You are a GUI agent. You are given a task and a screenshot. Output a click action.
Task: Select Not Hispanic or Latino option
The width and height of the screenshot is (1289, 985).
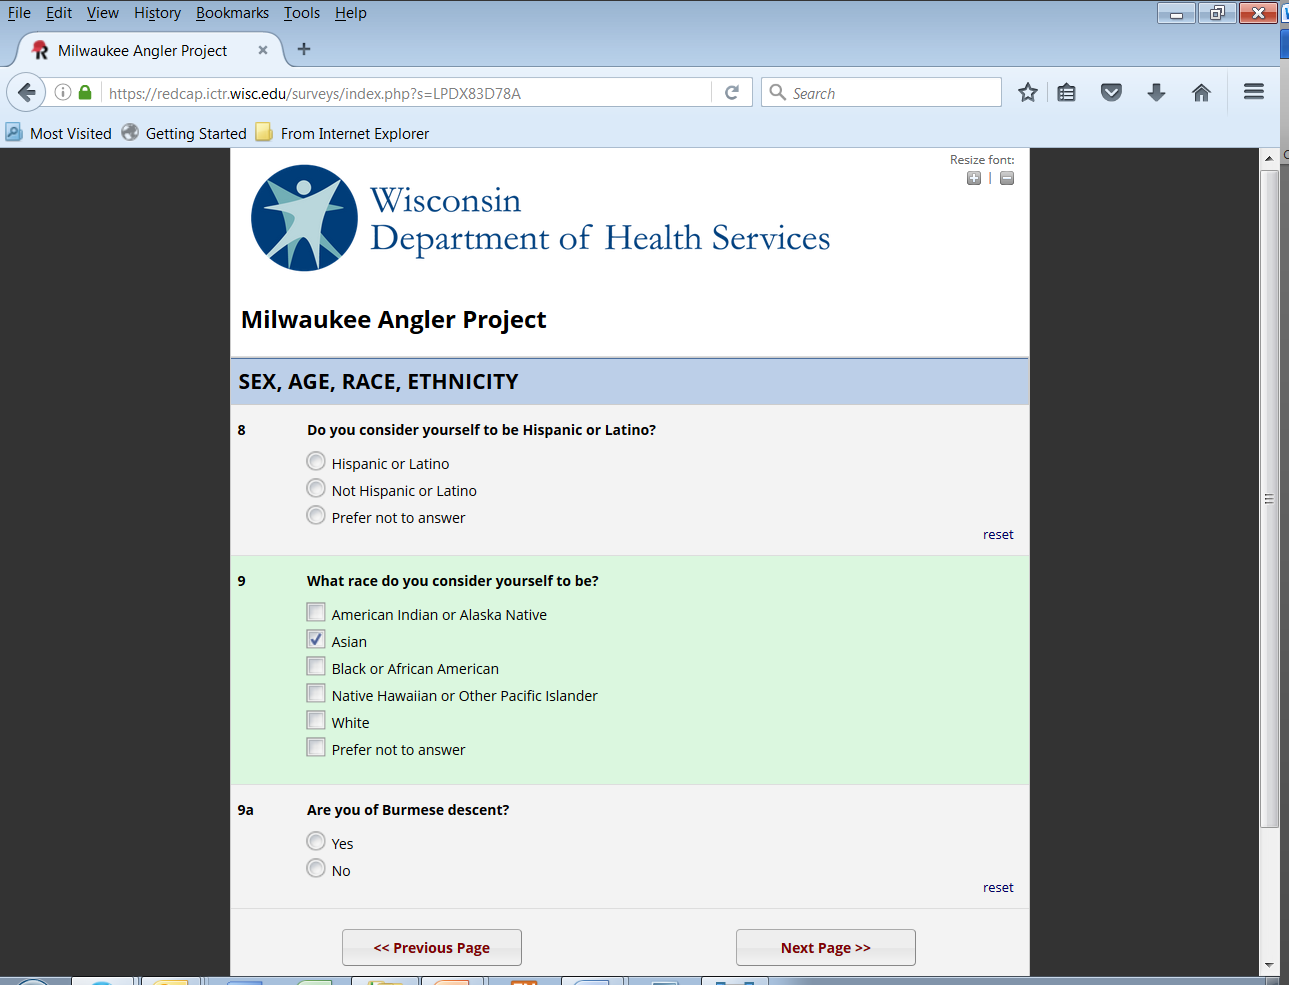click(x=316, y=489)
